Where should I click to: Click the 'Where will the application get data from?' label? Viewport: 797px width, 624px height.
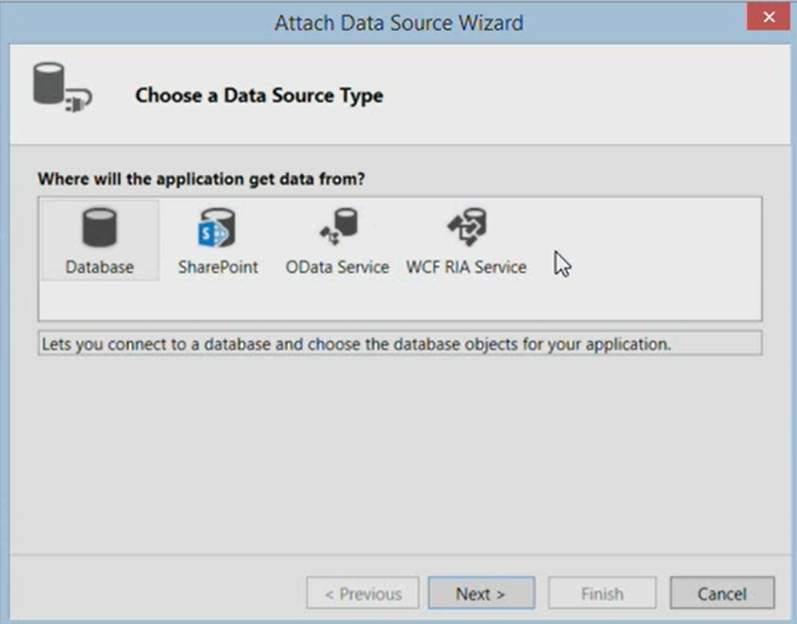(x=201, y=179)
